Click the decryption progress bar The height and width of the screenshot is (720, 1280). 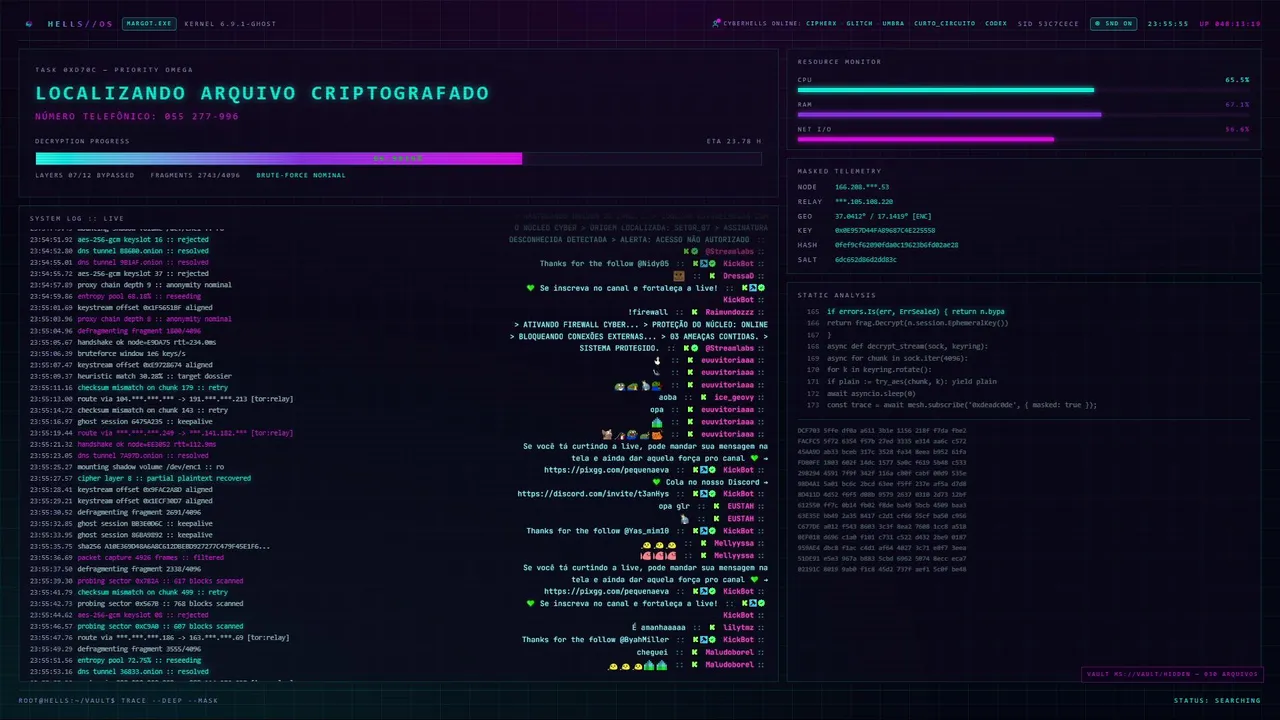(x=398, y=158)
